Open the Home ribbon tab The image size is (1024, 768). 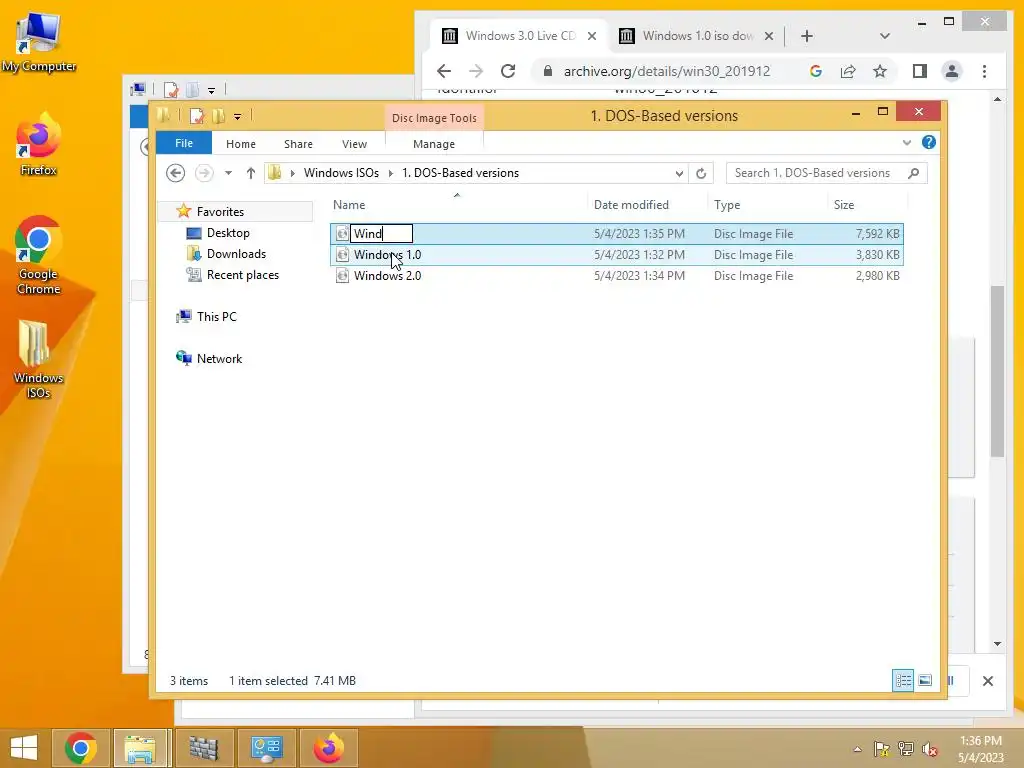tap(241, 144)
